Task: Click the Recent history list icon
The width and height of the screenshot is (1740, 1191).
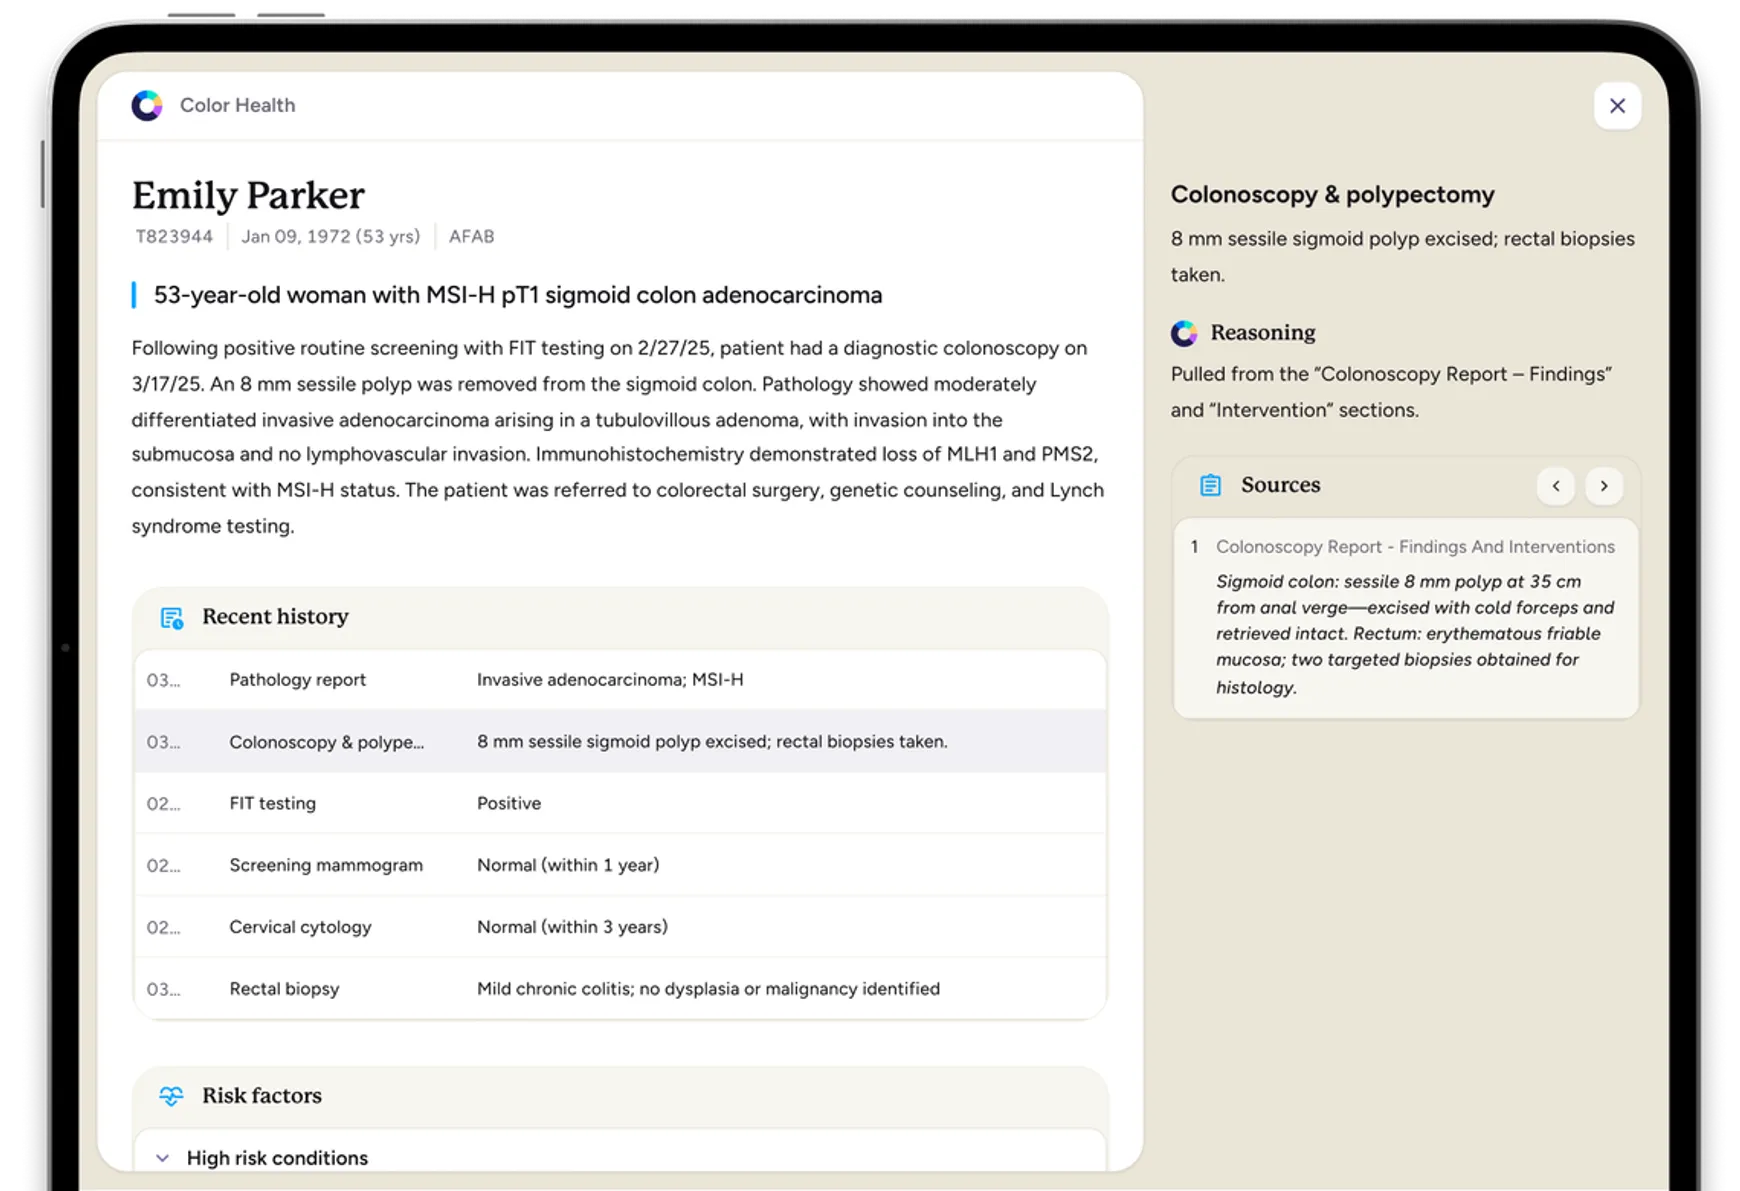Action: tap(172, 618)
